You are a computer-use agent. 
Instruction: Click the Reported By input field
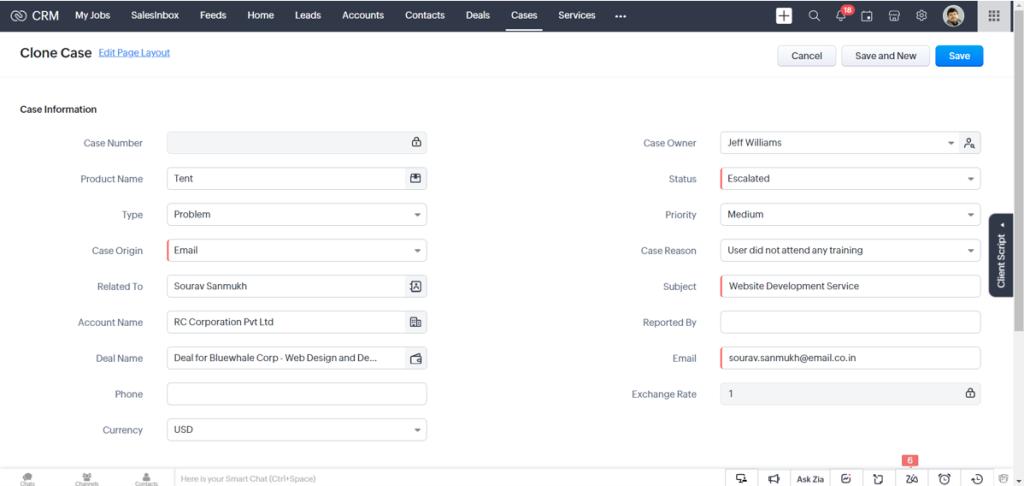(x=850, y=323)
